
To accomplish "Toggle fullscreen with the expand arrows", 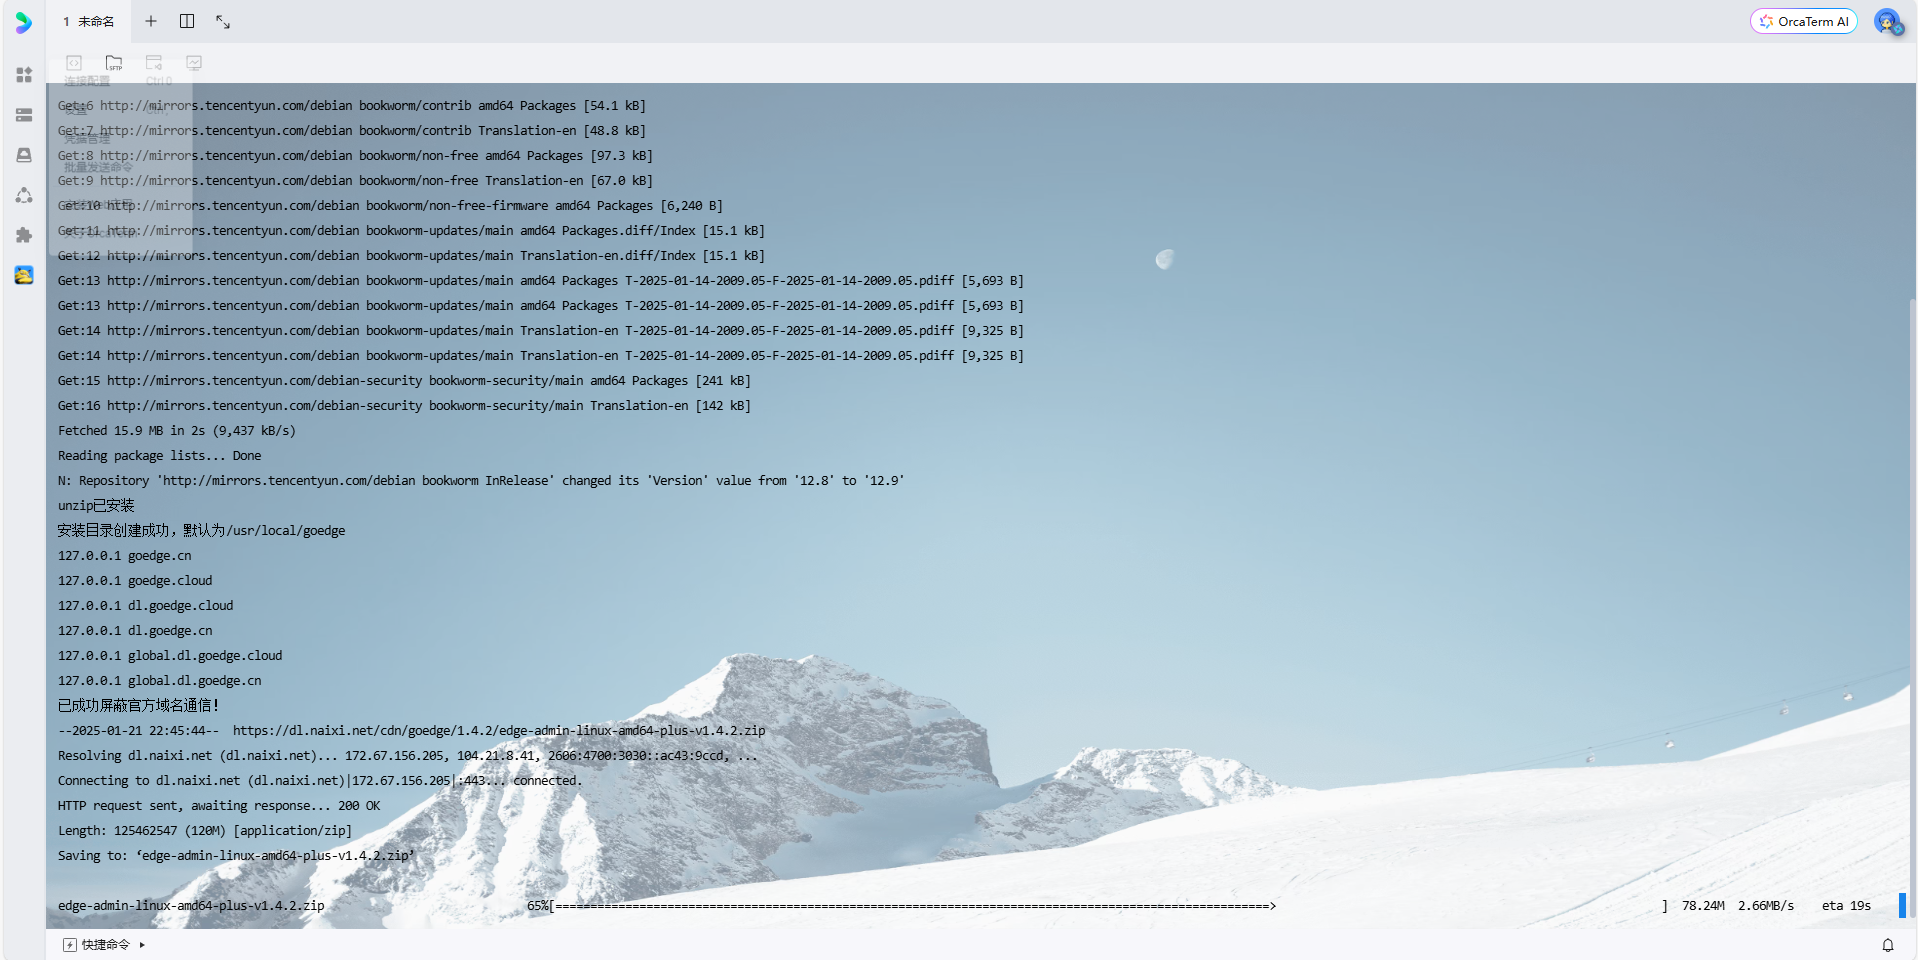I will tap(223, 21).
